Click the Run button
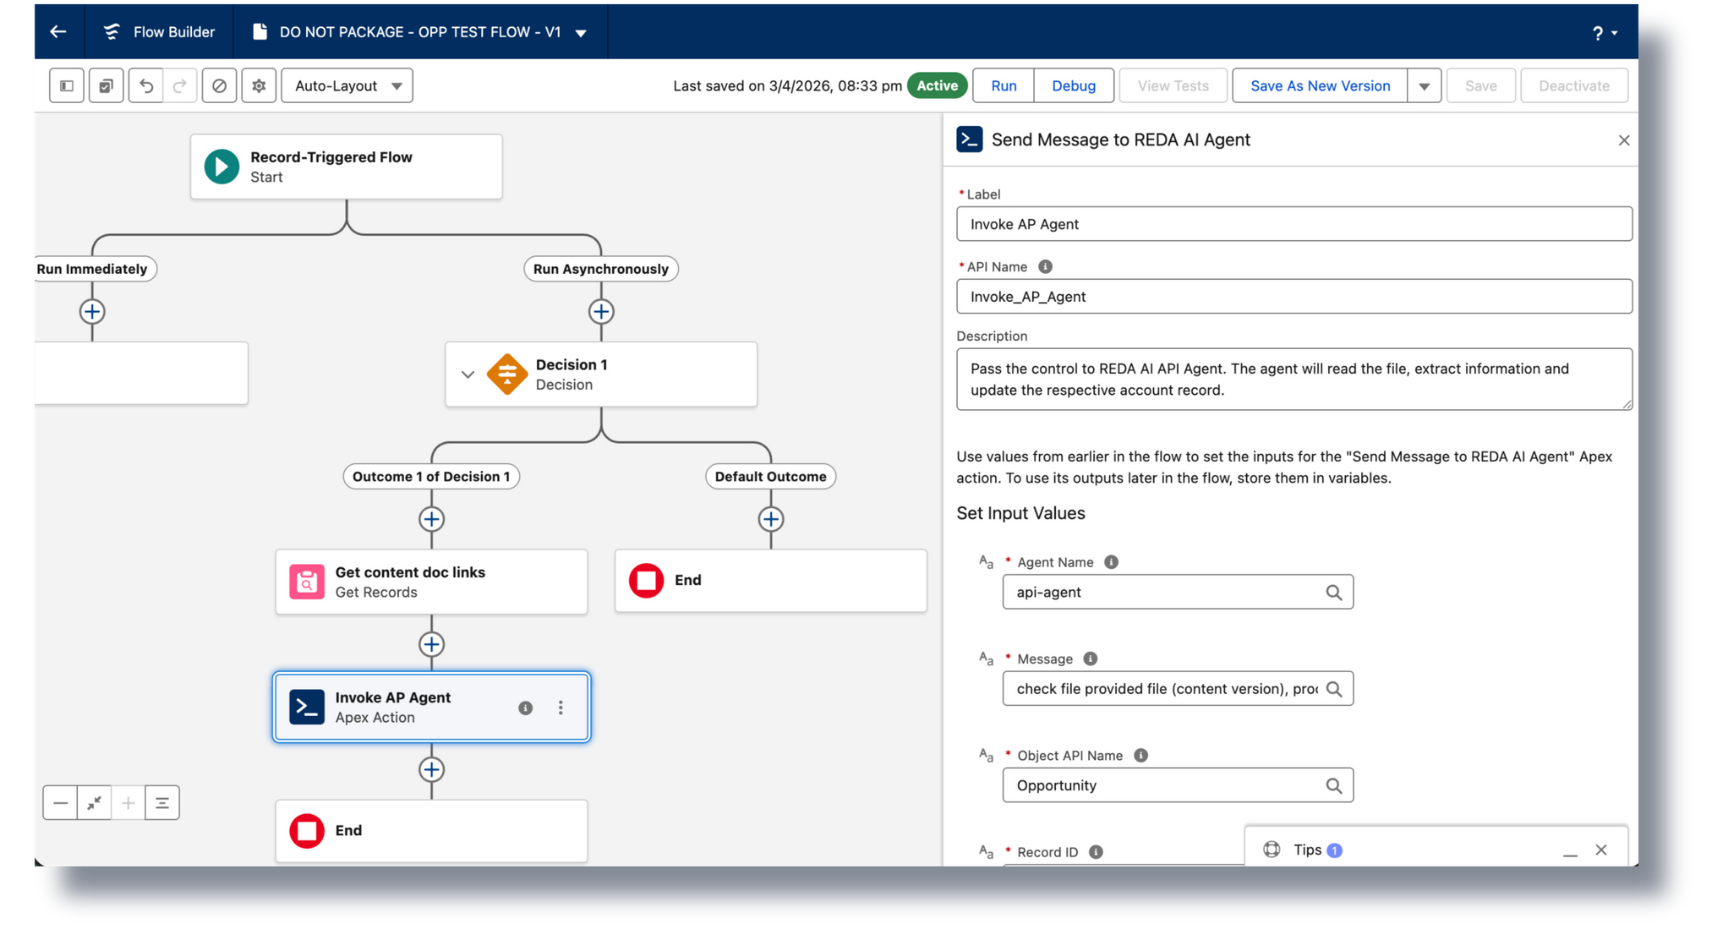Screen dimensions: 1728x929 [1002, 85]
